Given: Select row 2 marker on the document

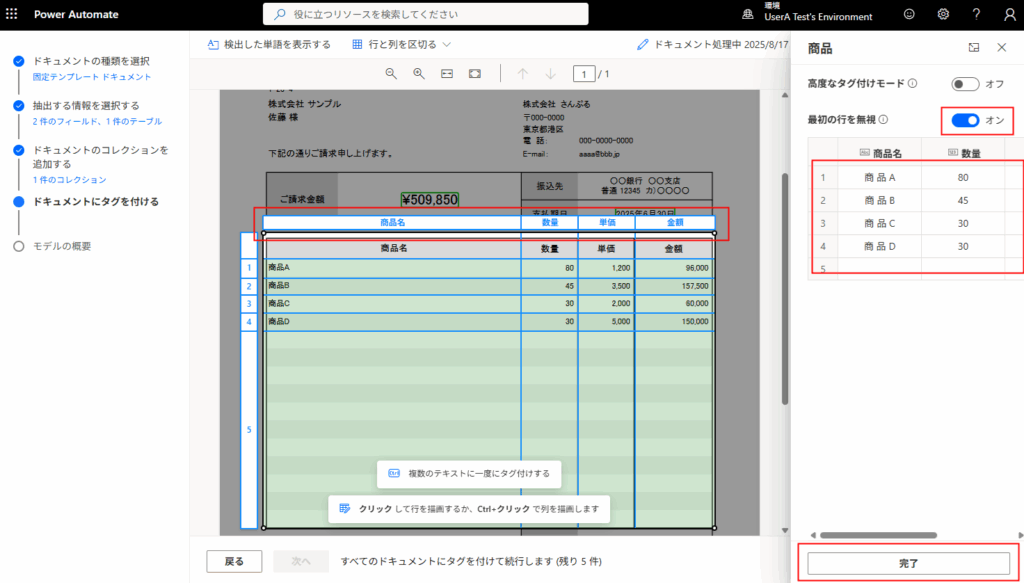Looking at the screenshot, I should tap(249, 286).
